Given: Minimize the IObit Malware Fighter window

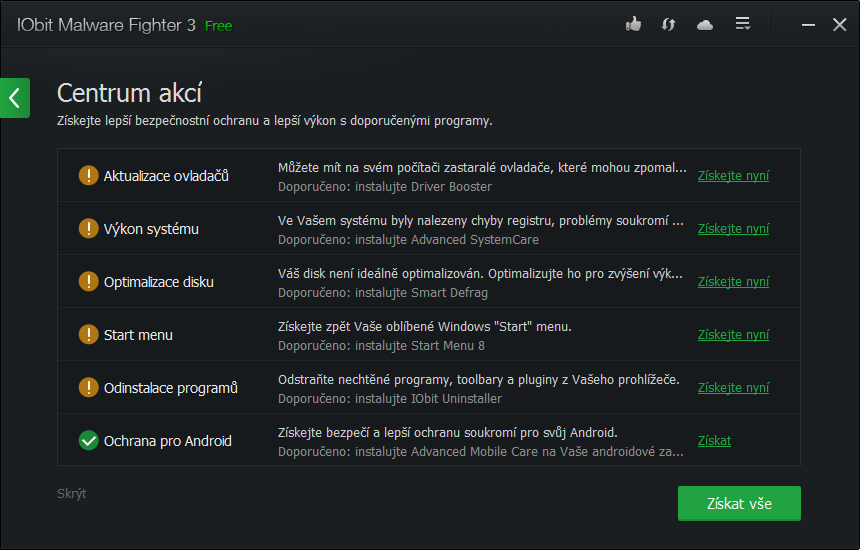Looking at the screenshot, I should pyautogui.click(x=806, y=25).
